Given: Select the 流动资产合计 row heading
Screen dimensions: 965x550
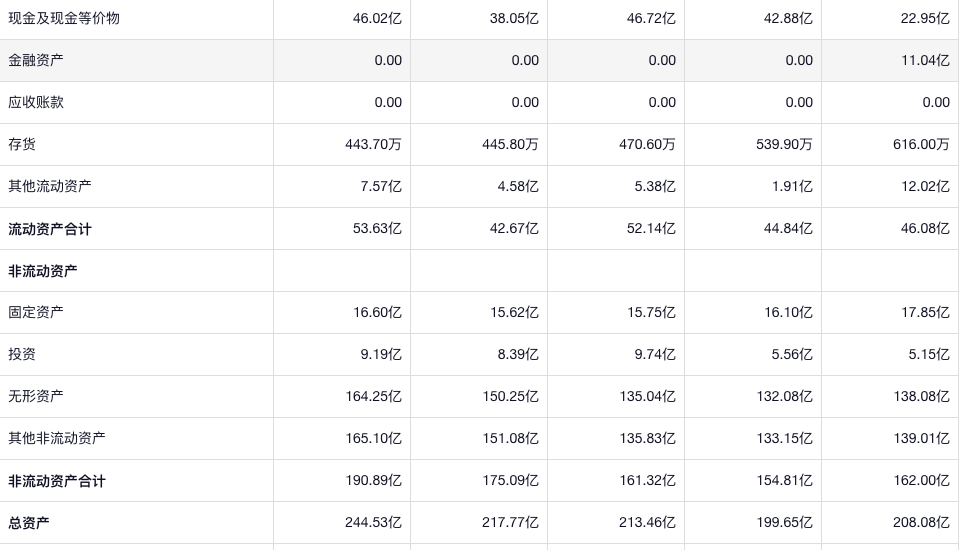Looking at the screenshot, I should click(50, 229).
